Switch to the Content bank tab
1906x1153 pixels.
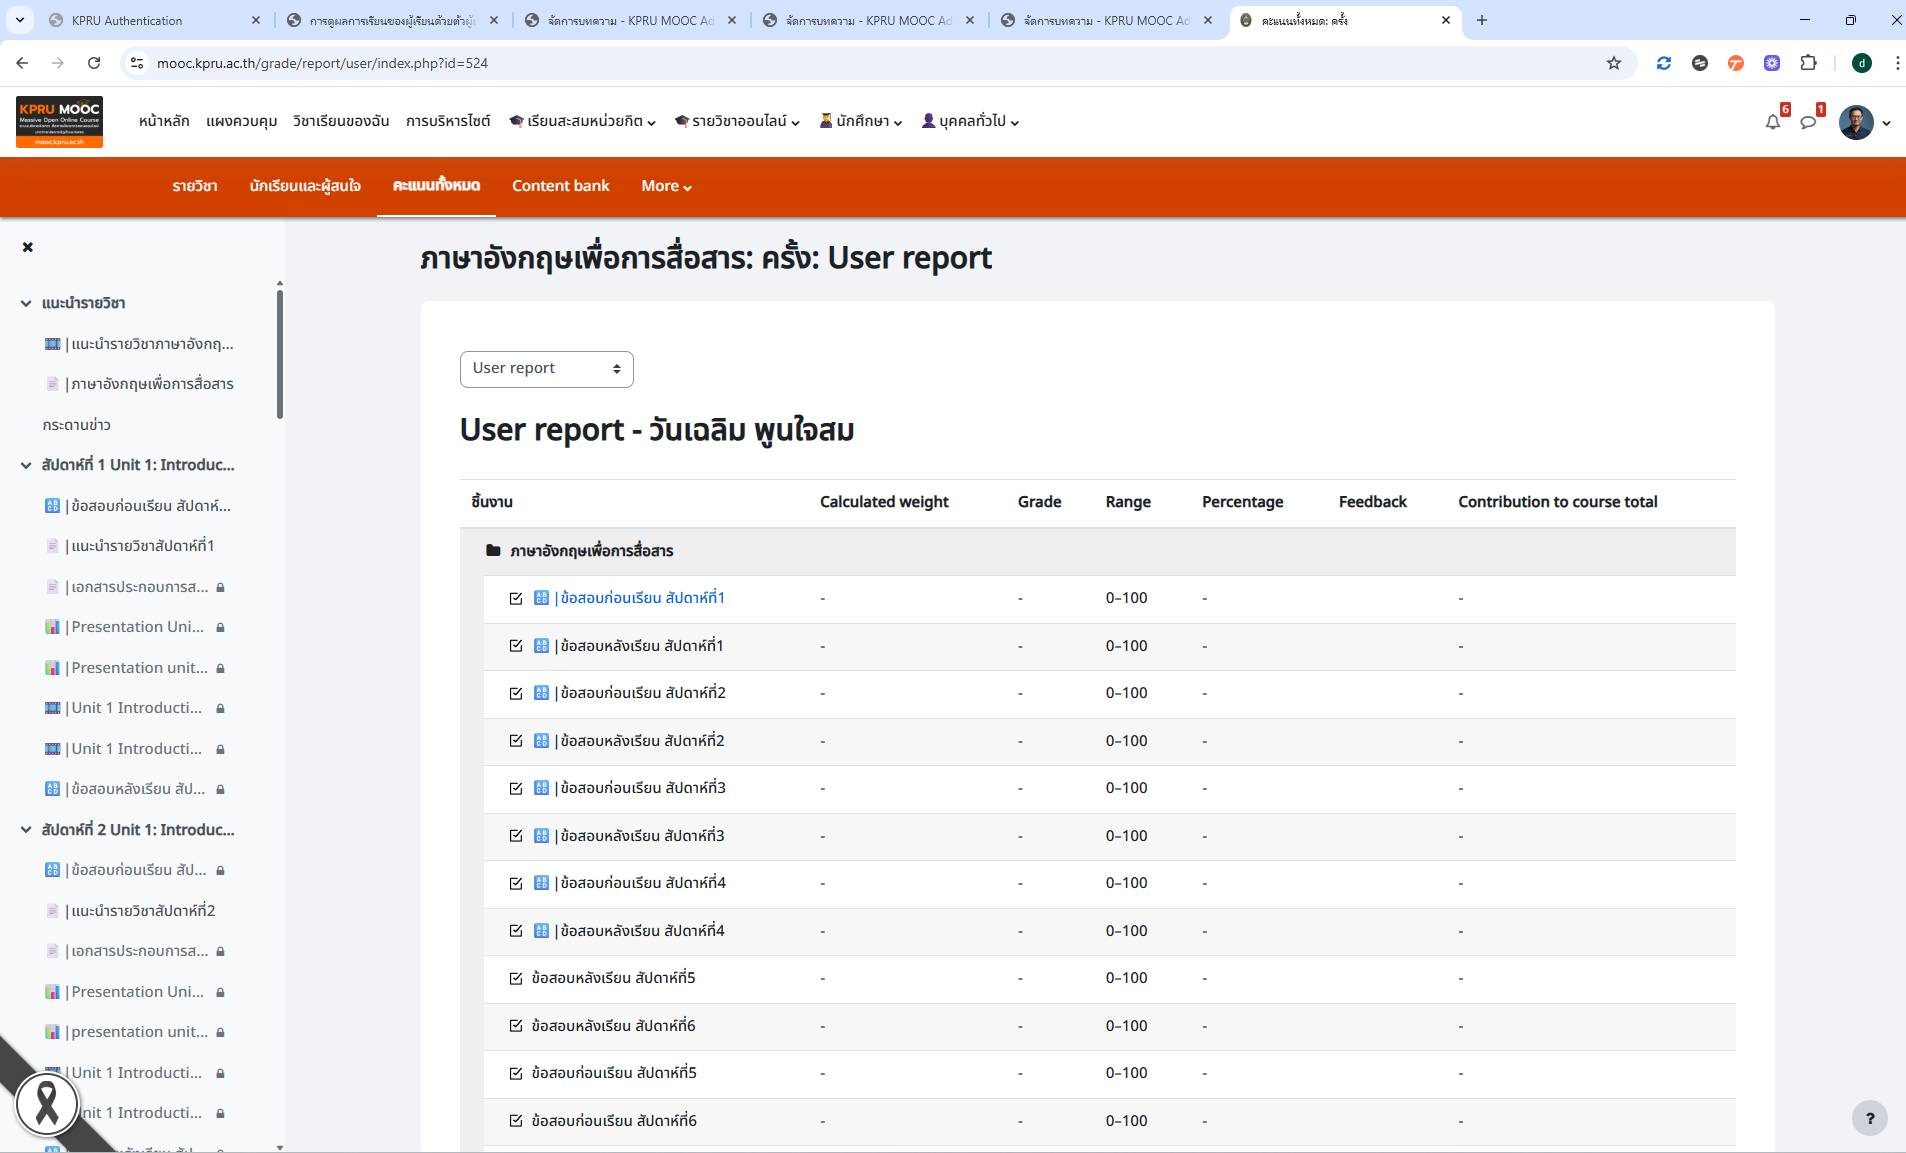click(560, 186)
